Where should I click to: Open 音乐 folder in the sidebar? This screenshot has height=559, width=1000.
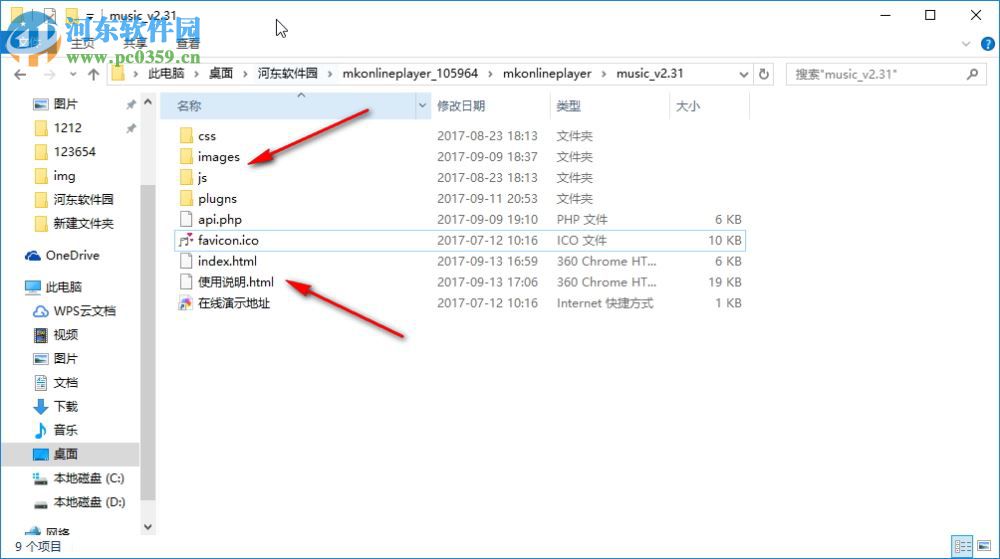tap(55, 430)
